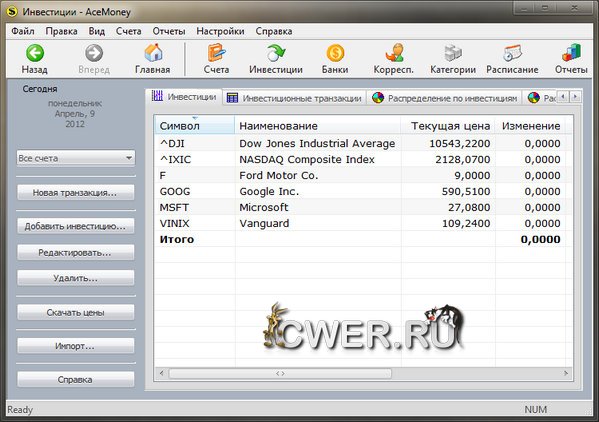Screen dimensions: 599x422
Task: Click Google Inc. name cell
Action: point(269,192)
